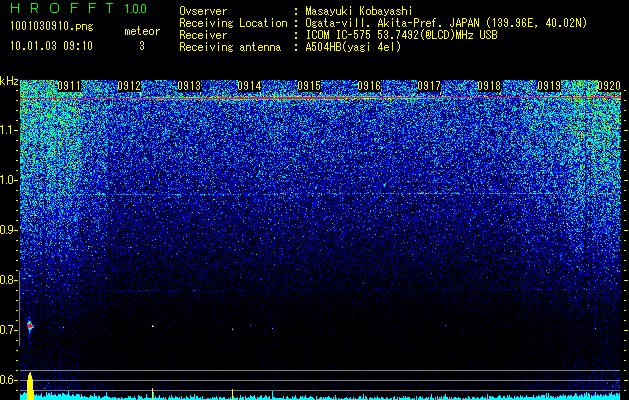Click the Ovserver field label

(203, 11)
